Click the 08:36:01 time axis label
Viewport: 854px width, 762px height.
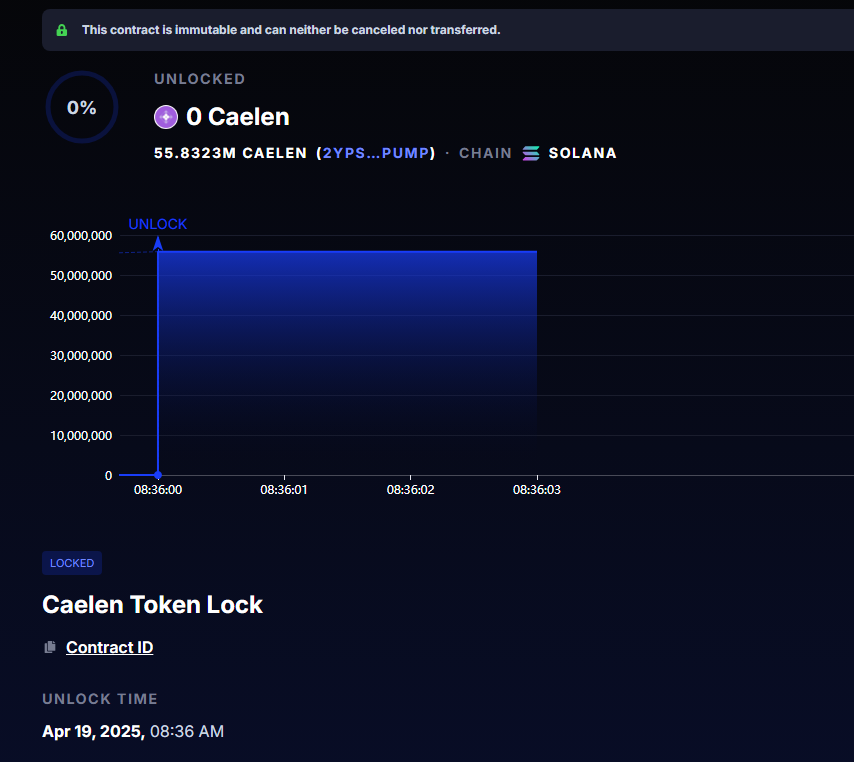(284, 490)
